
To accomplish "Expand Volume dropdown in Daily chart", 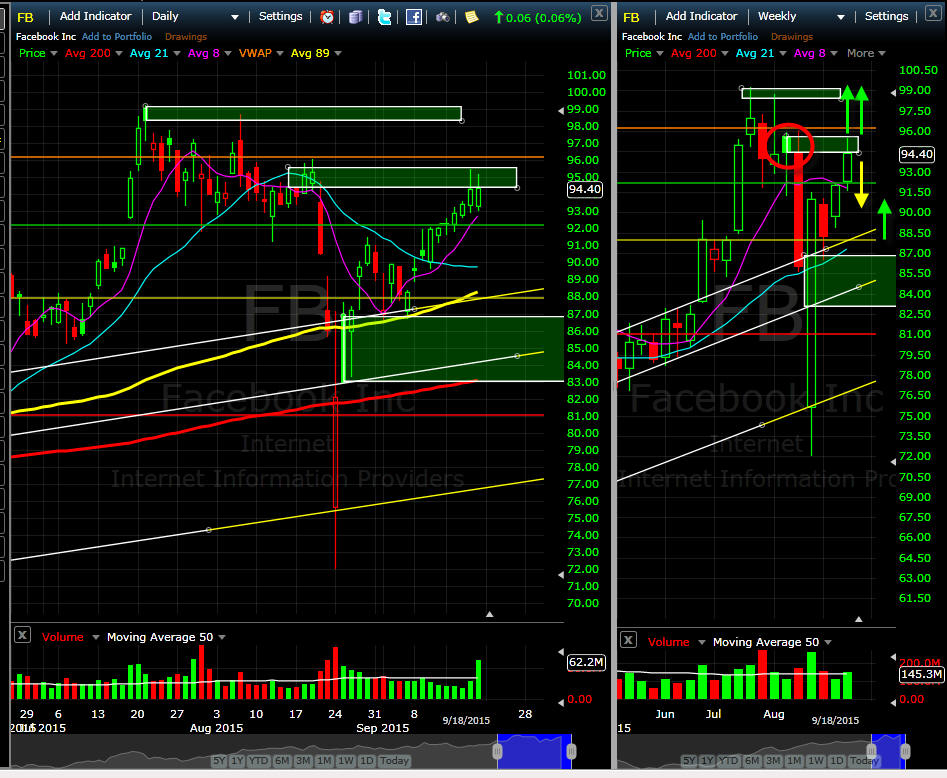I will click(x=96, y=637).
